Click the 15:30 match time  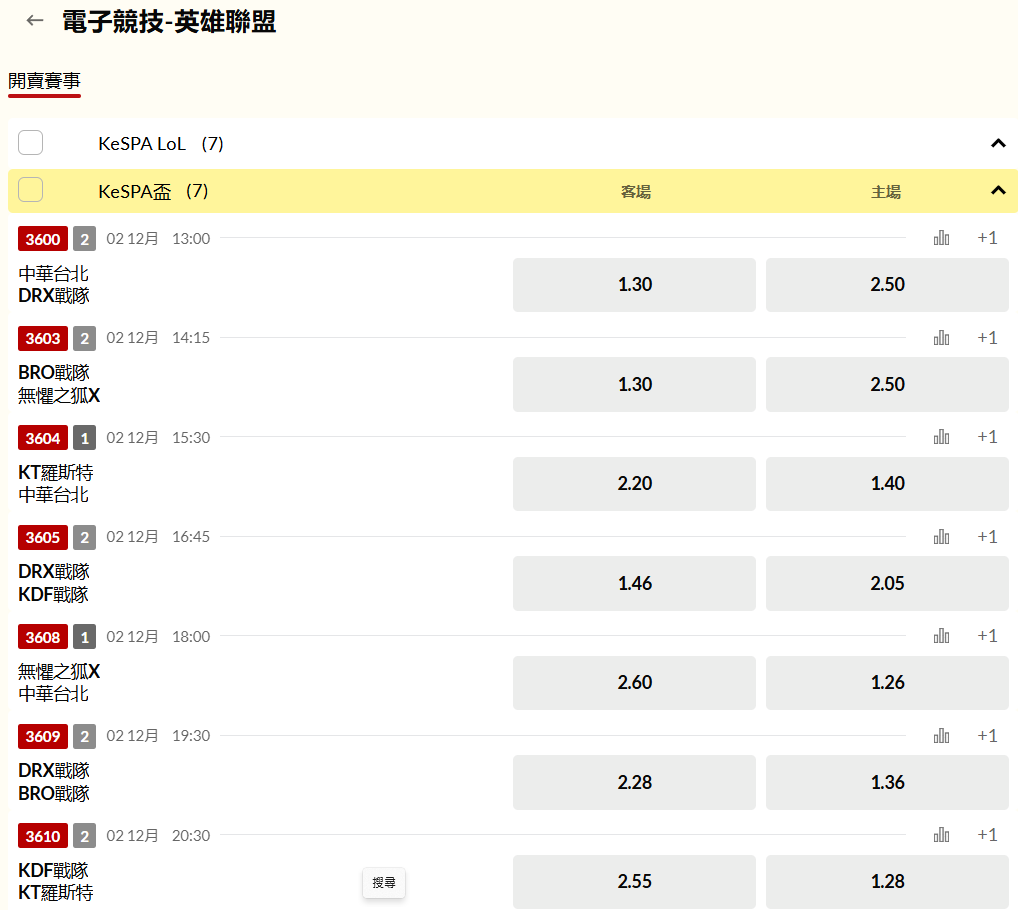(191, 437)
